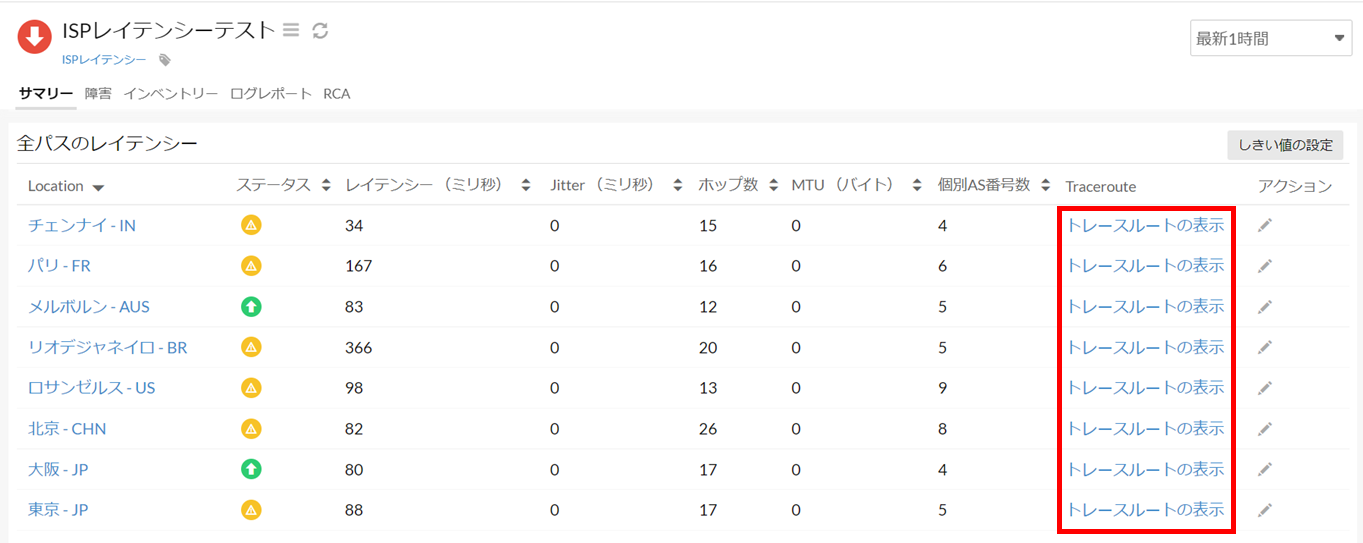
Task: Open the 北京 - CHN location link
Action: click(67, 429)
